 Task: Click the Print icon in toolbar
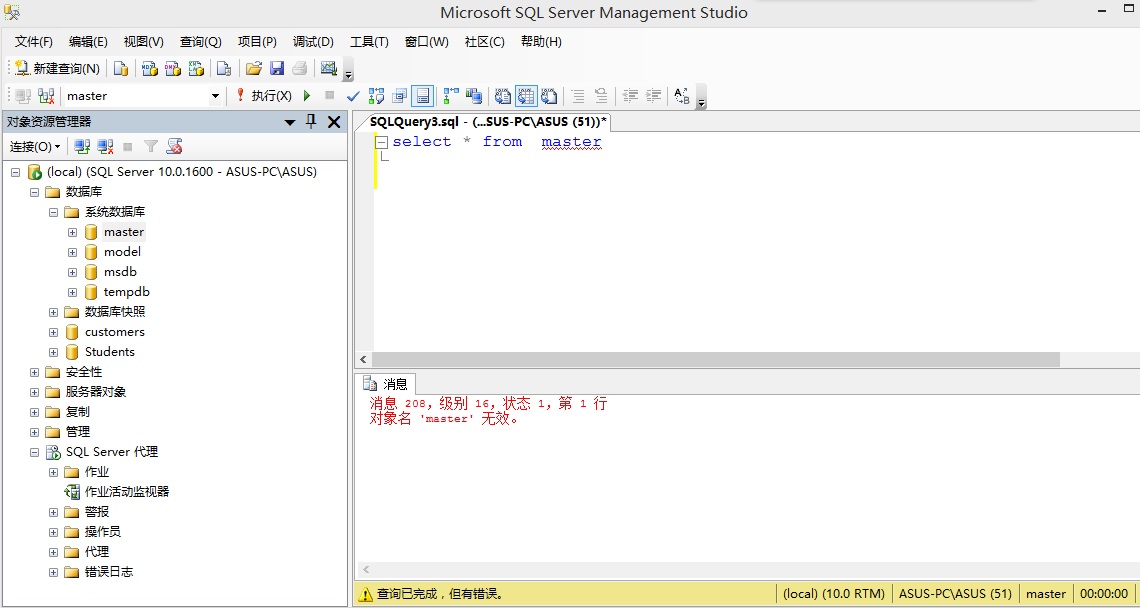pos(300,68)
